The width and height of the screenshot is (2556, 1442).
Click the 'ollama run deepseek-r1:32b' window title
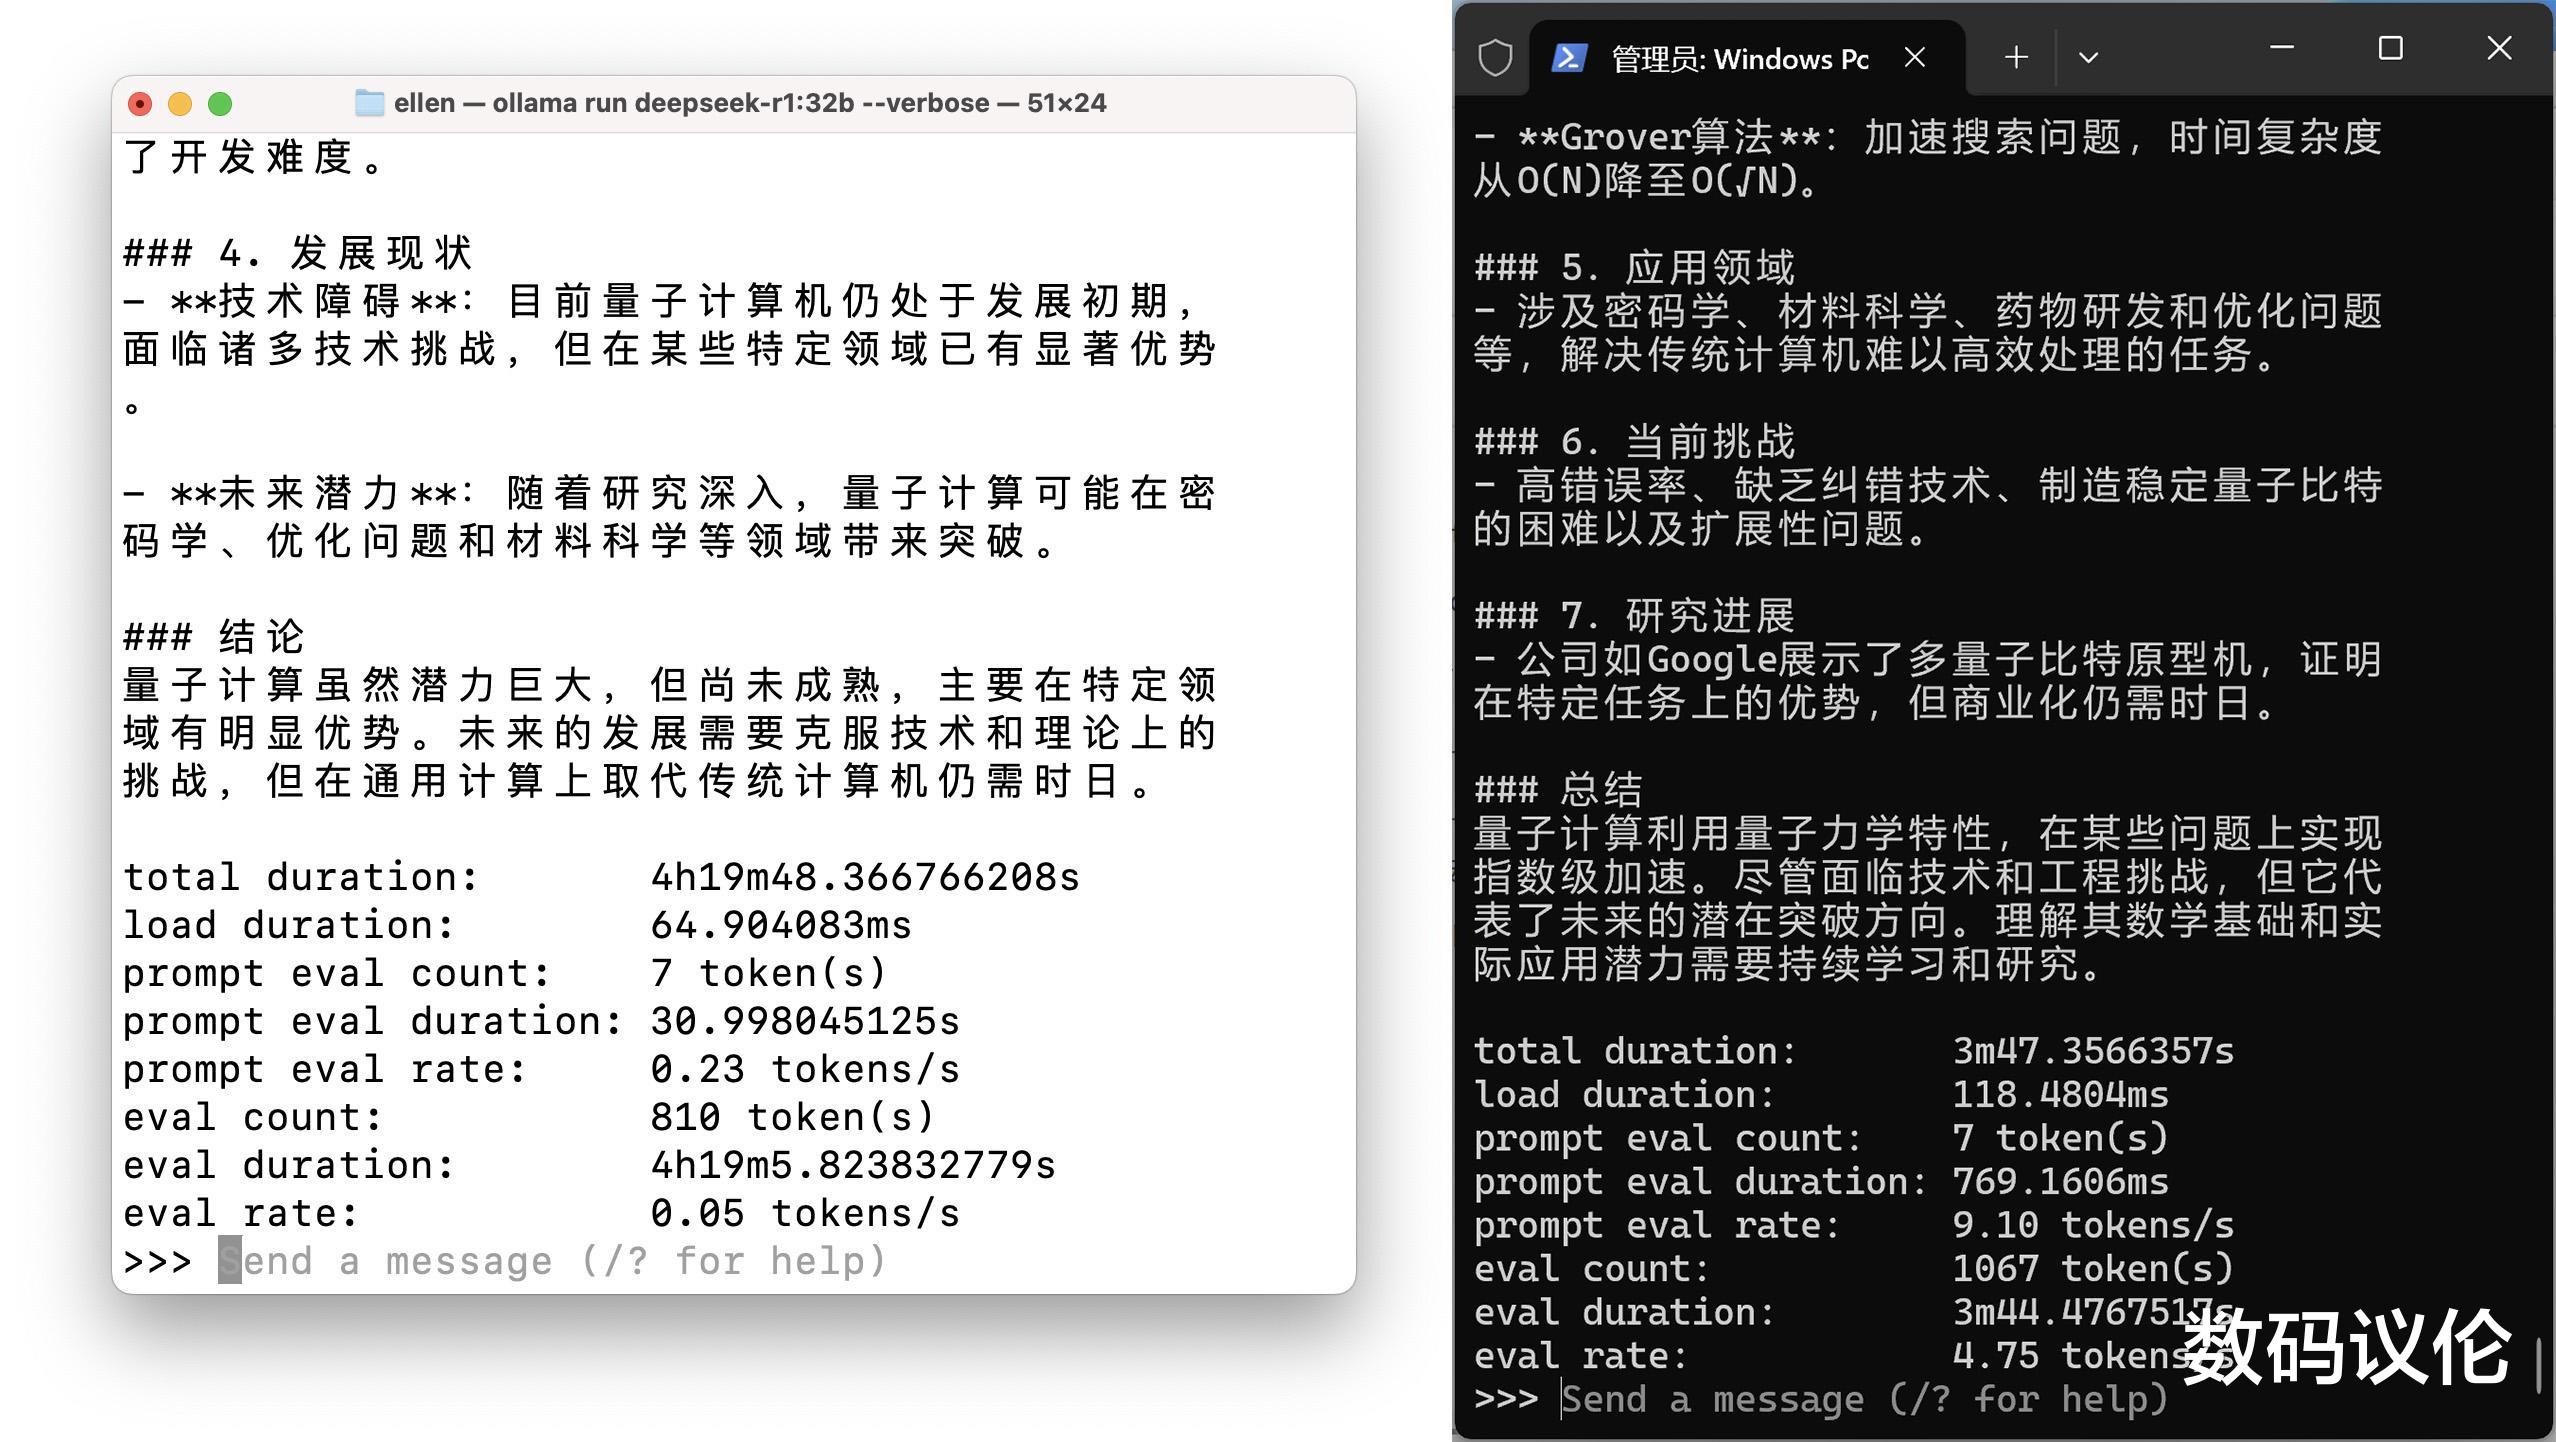point(750,103)
